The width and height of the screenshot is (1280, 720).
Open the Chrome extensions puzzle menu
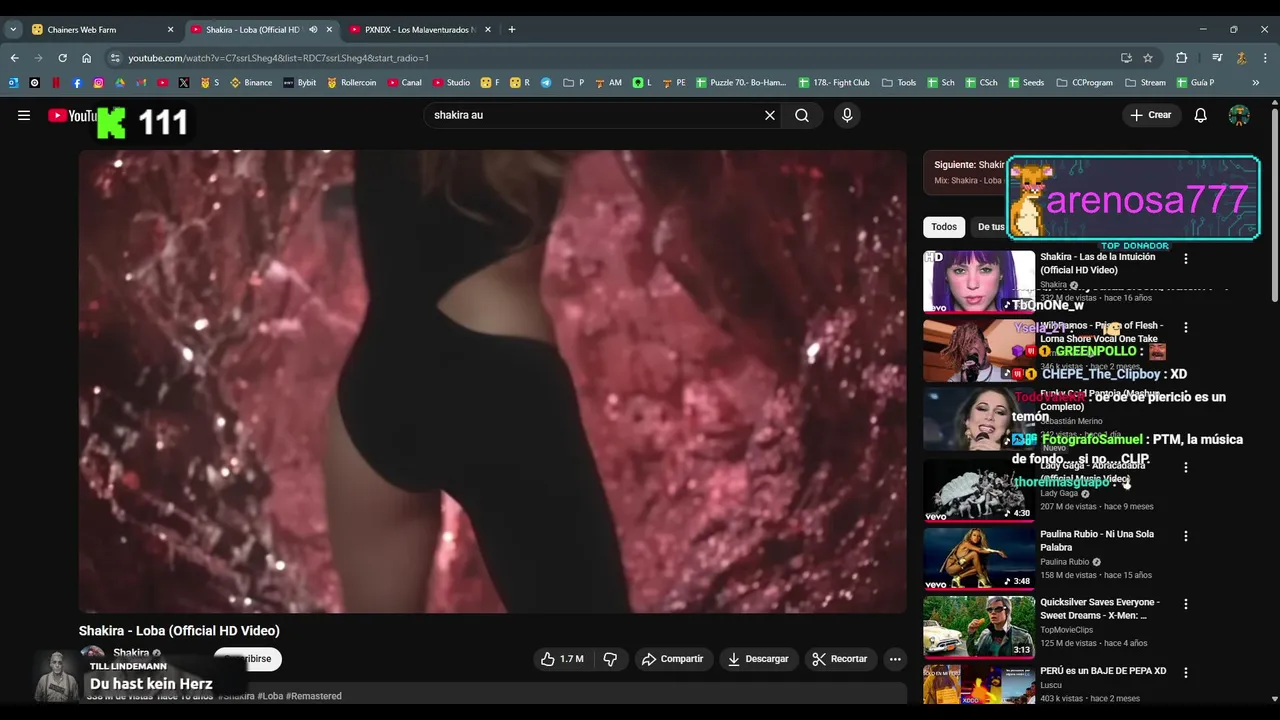(1181, 58)
